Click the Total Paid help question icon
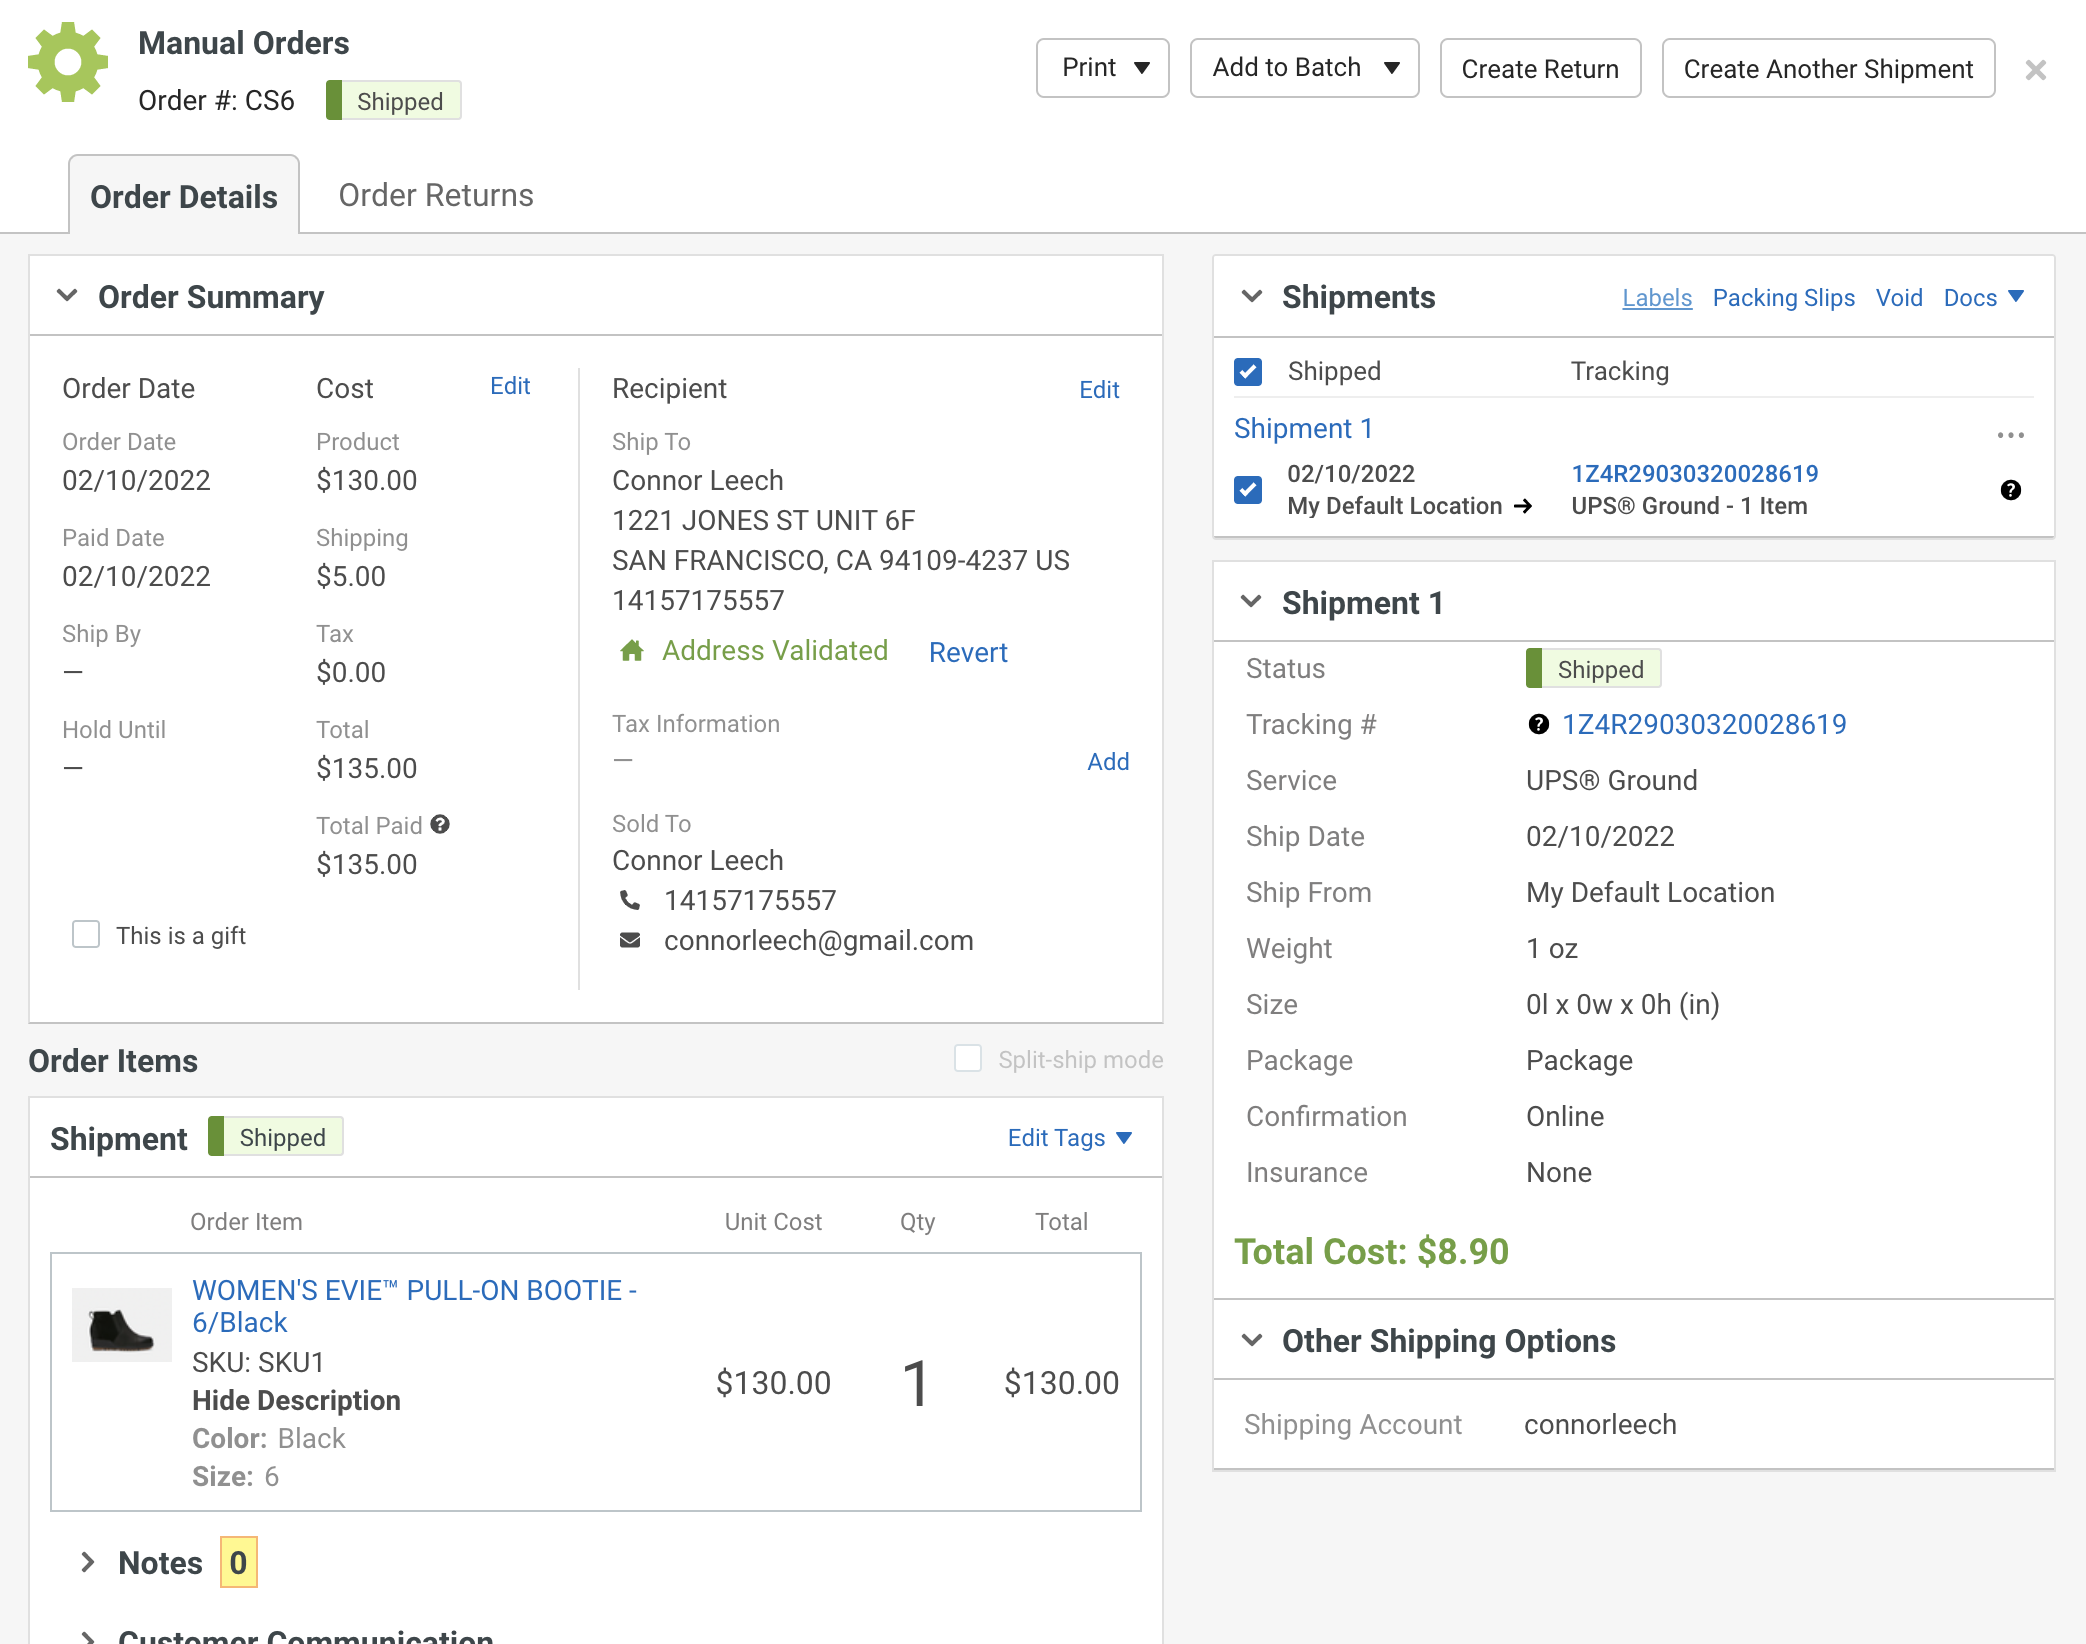This screenshot has width=2086, height=1644. 440,824
